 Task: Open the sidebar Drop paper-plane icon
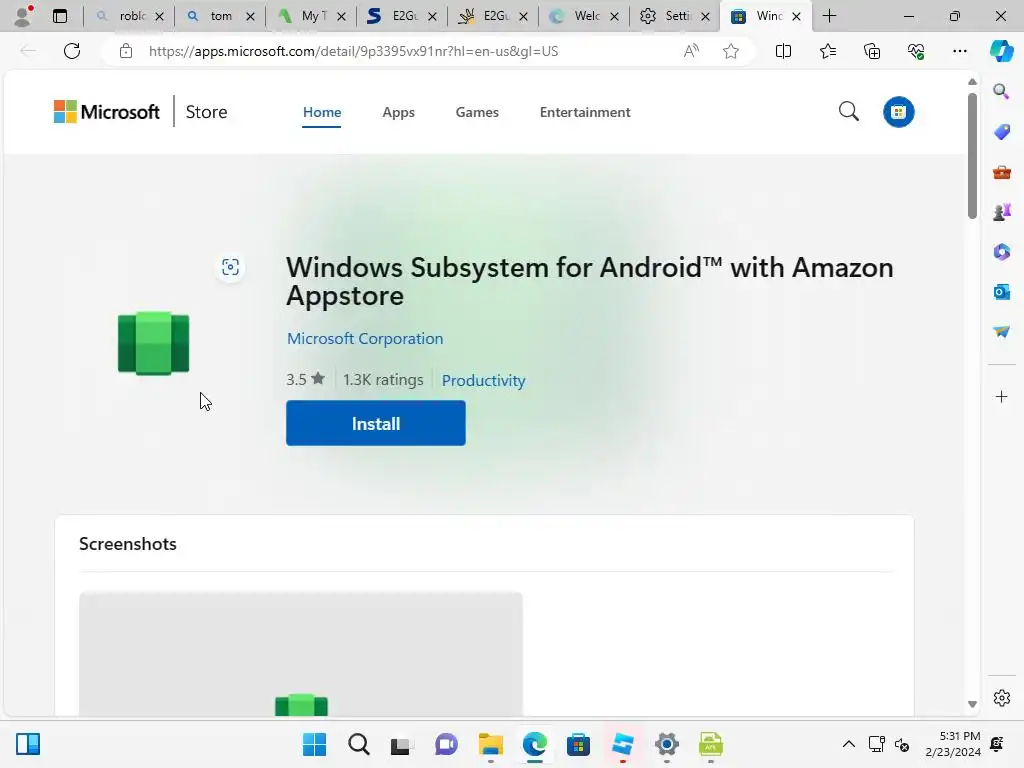[1001, 332]
